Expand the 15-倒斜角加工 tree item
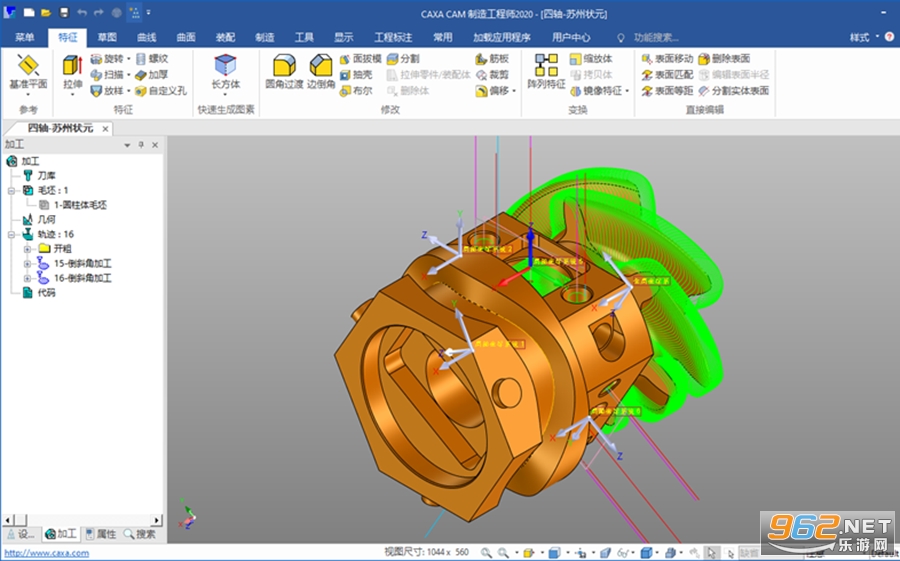Image resolution: width=900 pixels, height=561 pixels. [x=27, y=264]
